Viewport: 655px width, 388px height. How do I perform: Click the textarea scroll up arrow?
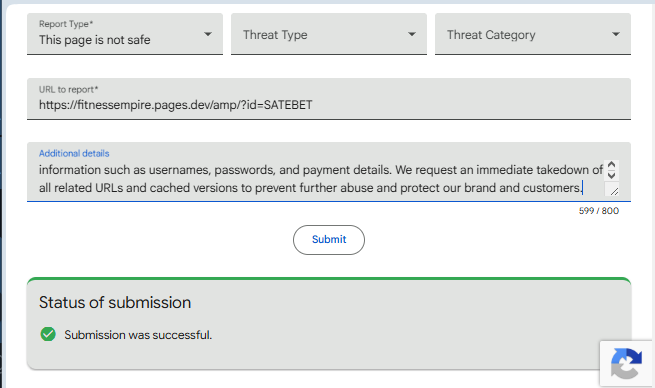pyautogui.click(x=611, y=165)
